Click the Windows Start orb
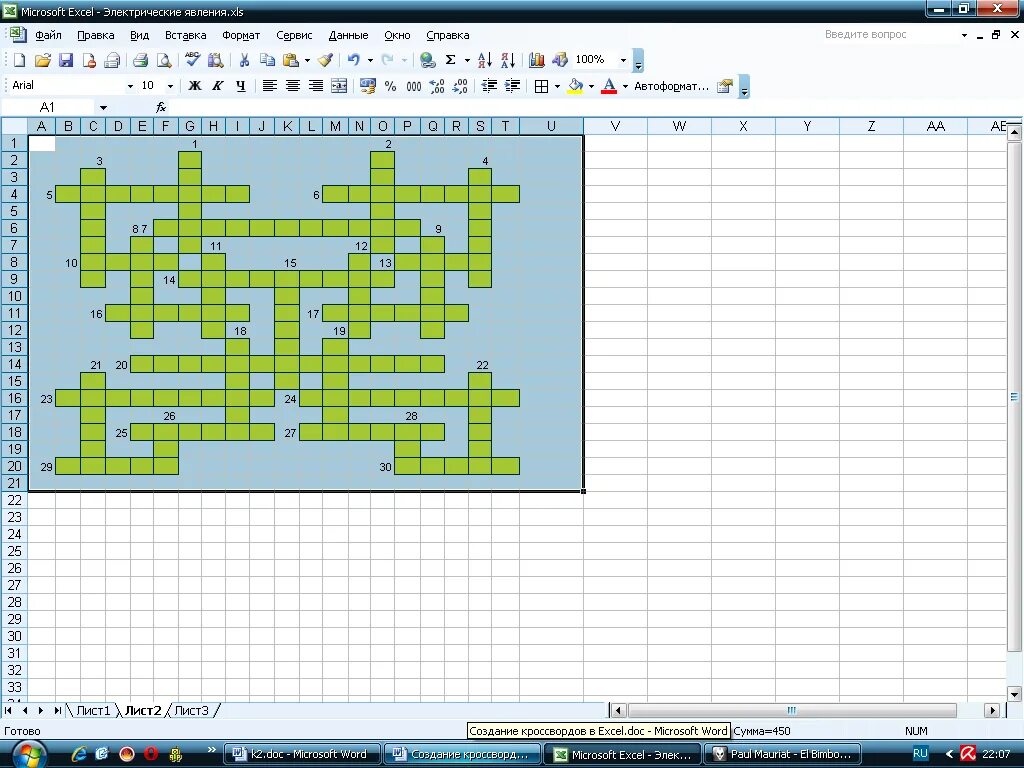Screen dimensions: 1024x768 [x=29, y=754]
